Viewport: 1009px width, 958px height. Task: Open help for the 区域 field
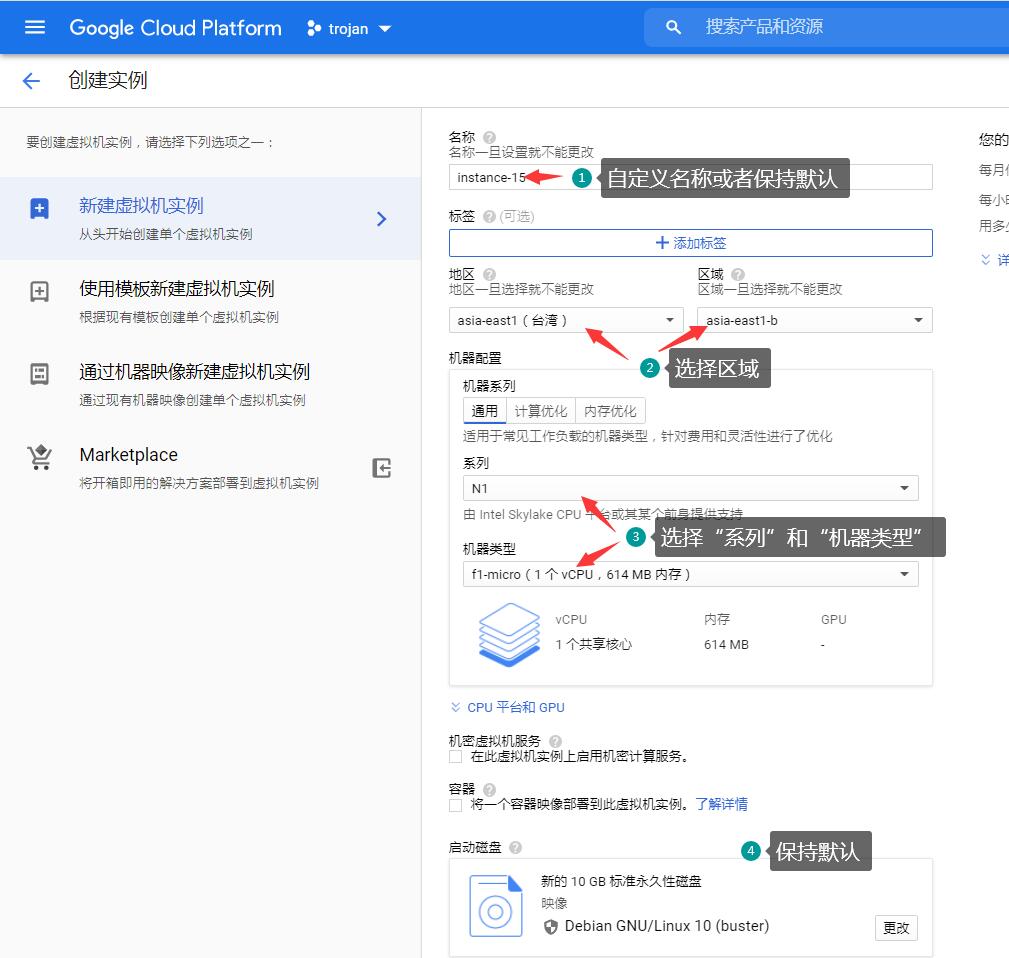tap(738, 274)
